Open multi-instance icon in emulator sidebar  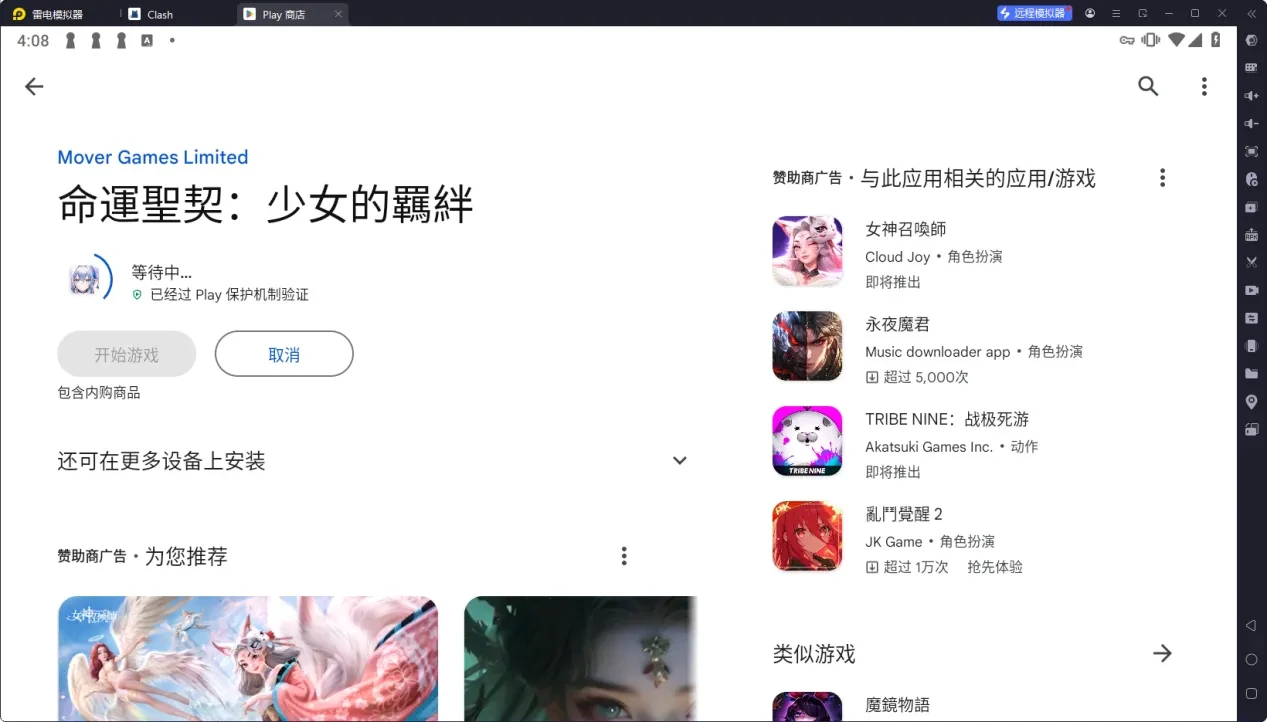coord(1251,207)
